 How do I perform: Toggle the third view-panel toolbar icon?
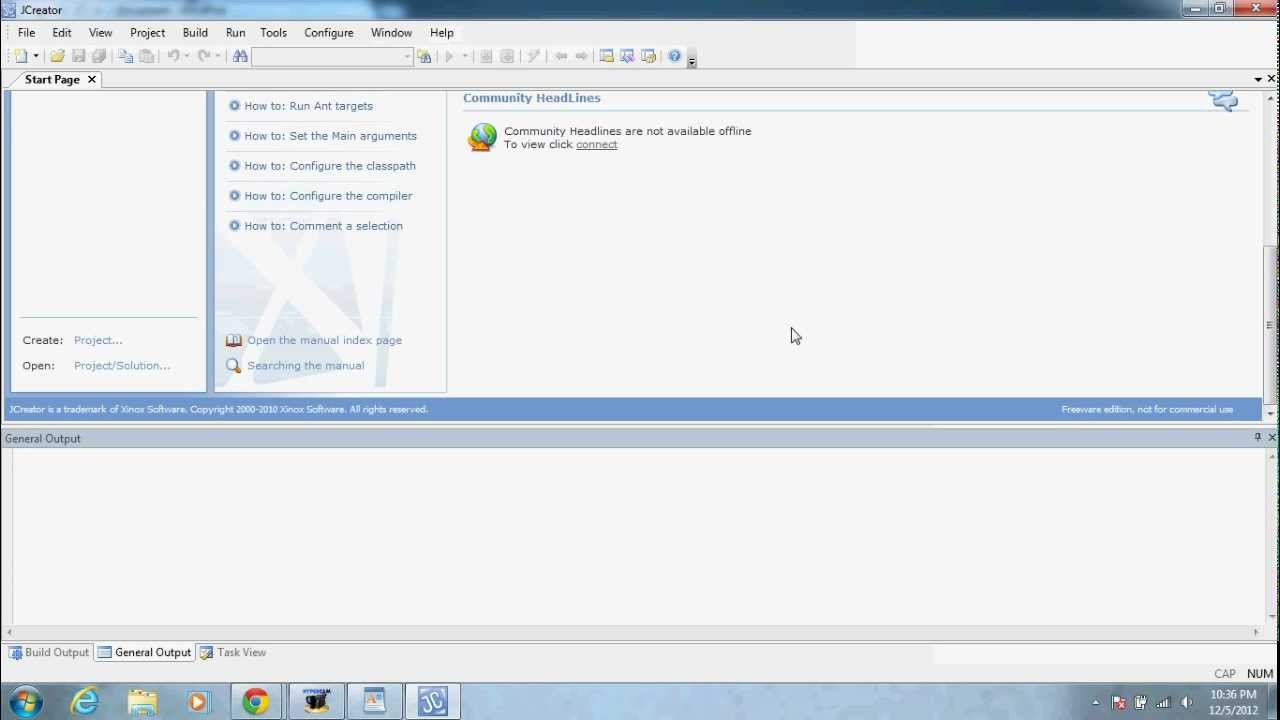click(x=648, y=57)
